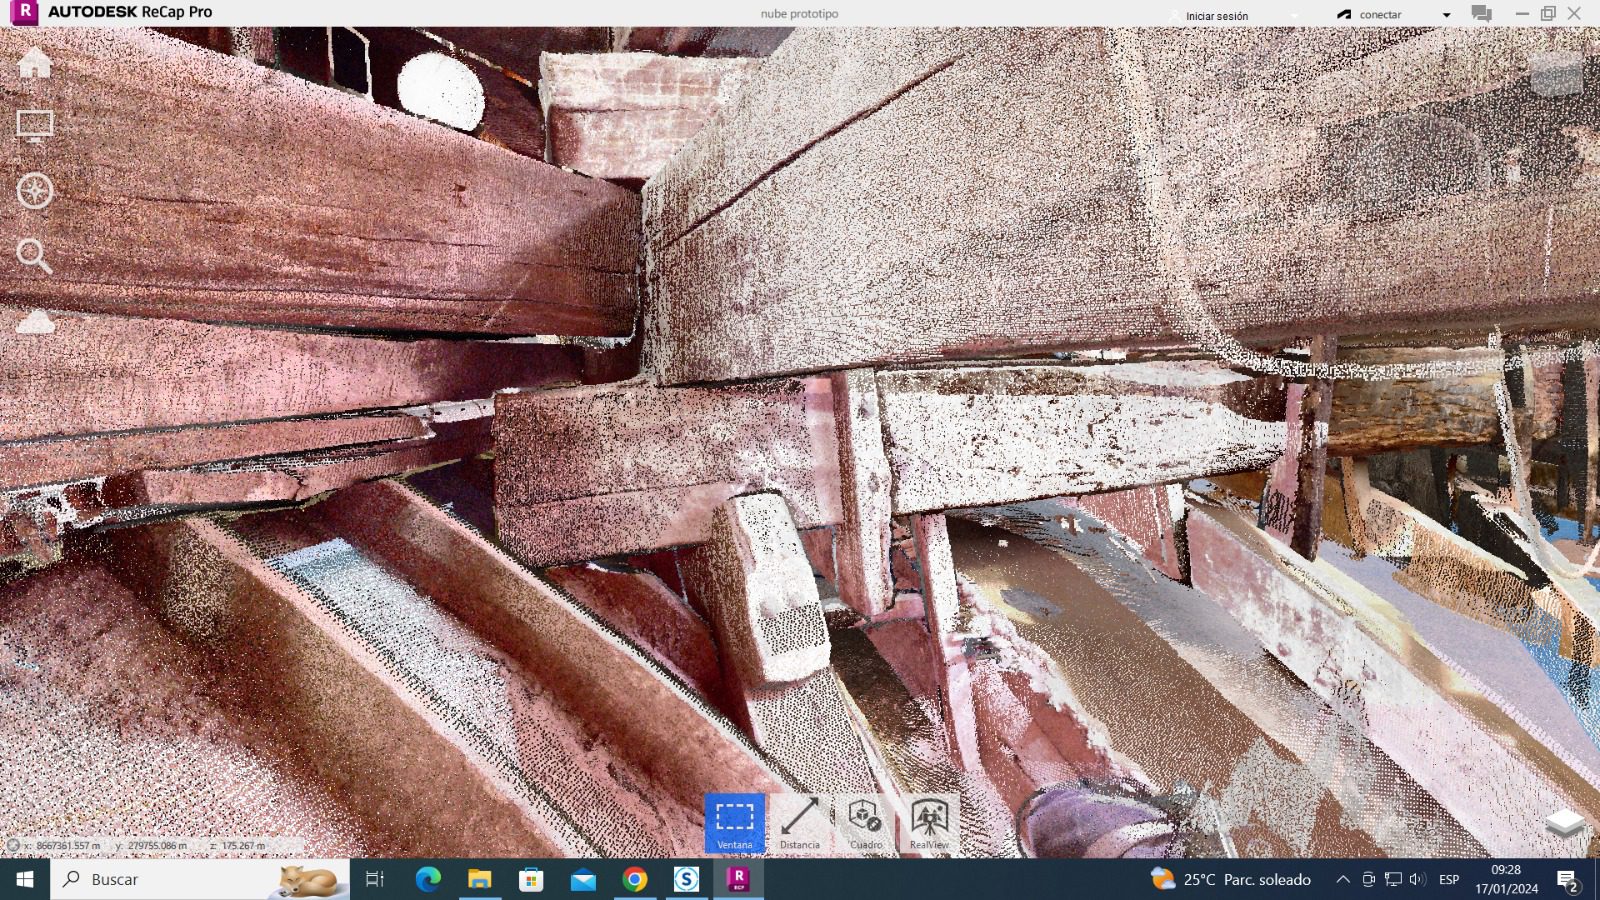
Task: Expand the conectar dropdown arrow
Action: [1446, 15]
